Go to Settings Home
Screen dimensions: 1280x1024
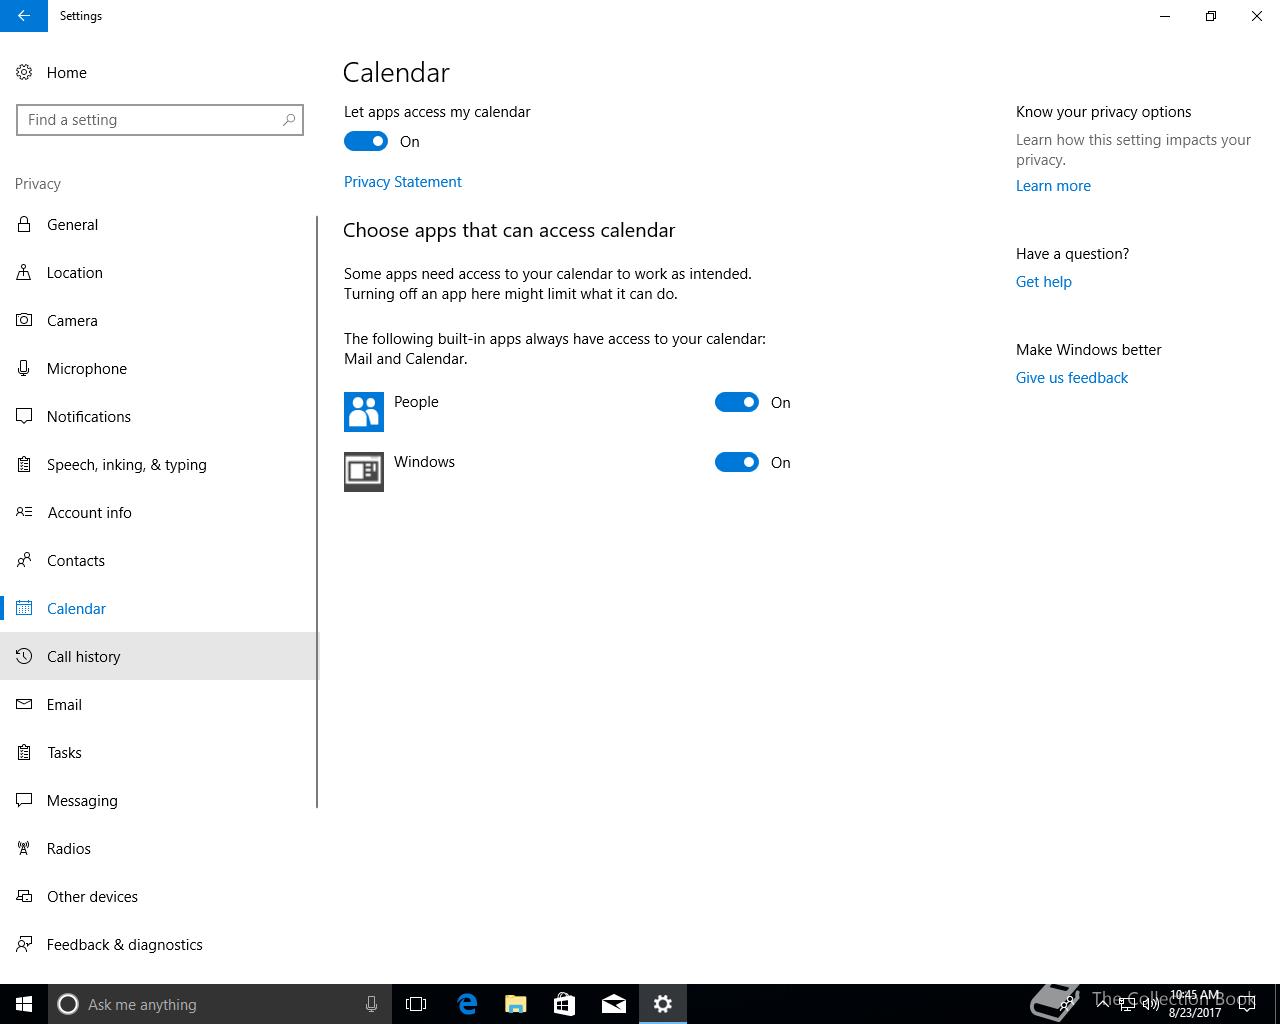(x=158, y=72)
